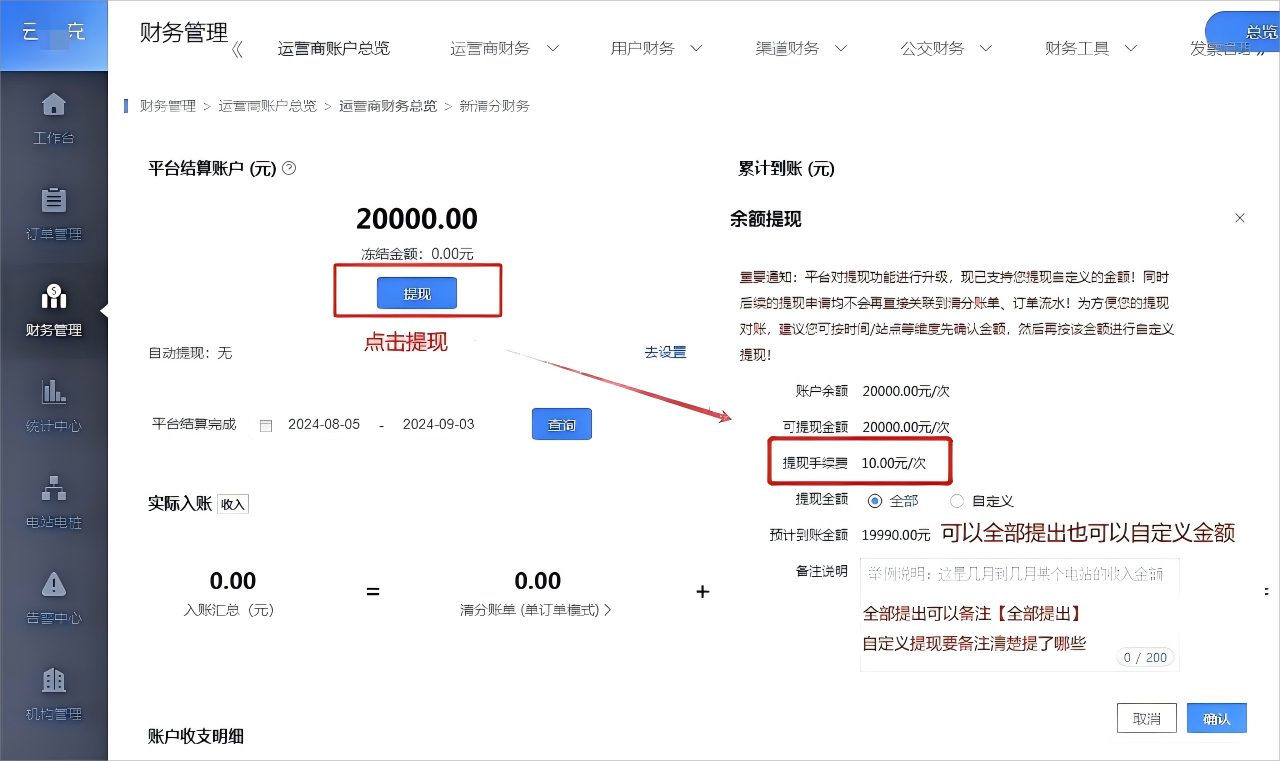Click 确认 in the withdrawal dialog
The image size is (1280, 761).
(1217, 718)
